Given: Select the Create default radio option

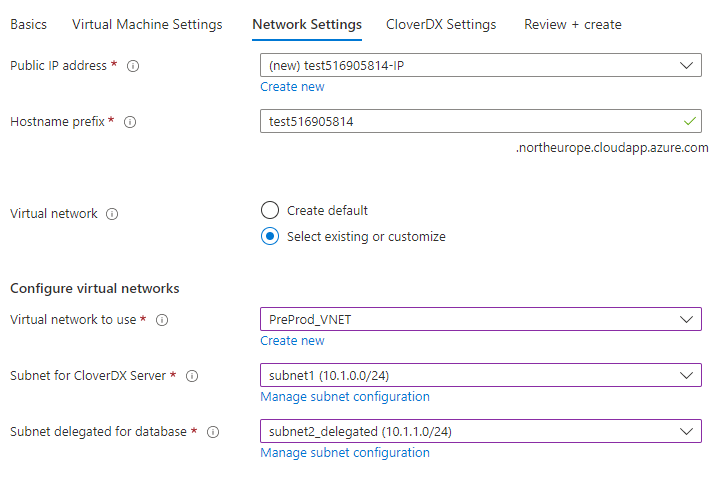Looking at the screenshot, I should click(270, 210).
